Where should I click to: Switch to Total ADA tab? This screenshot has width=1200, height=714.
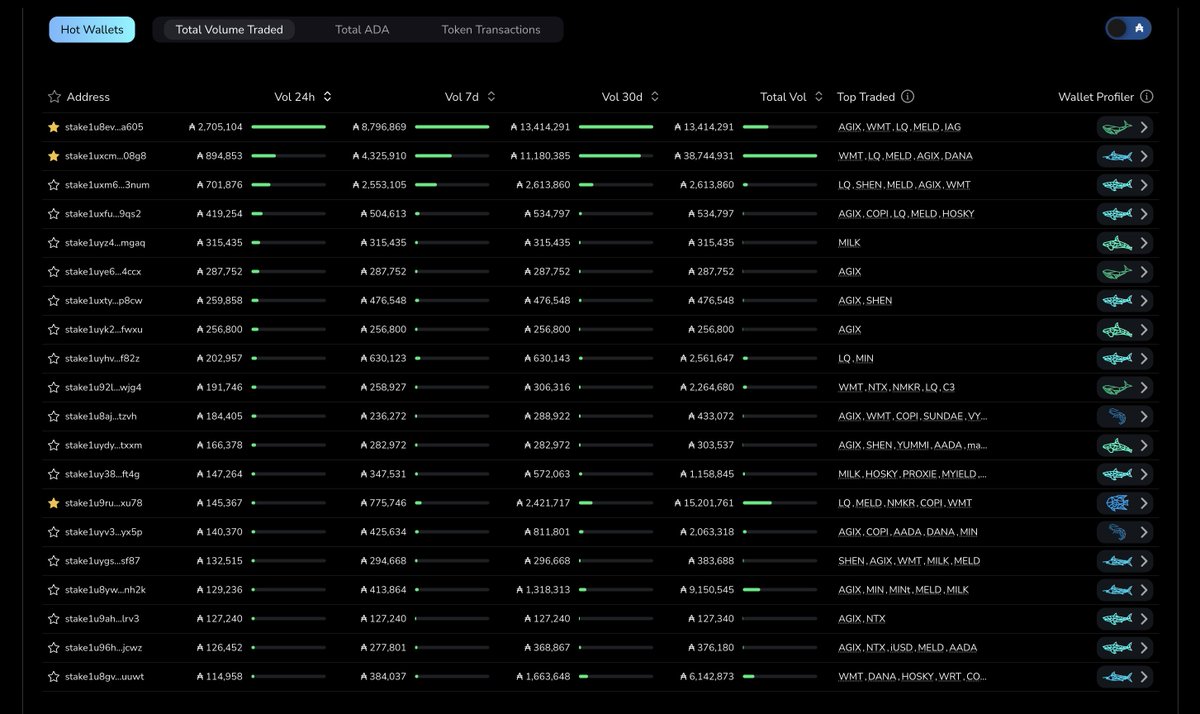[x=362, y=29]
